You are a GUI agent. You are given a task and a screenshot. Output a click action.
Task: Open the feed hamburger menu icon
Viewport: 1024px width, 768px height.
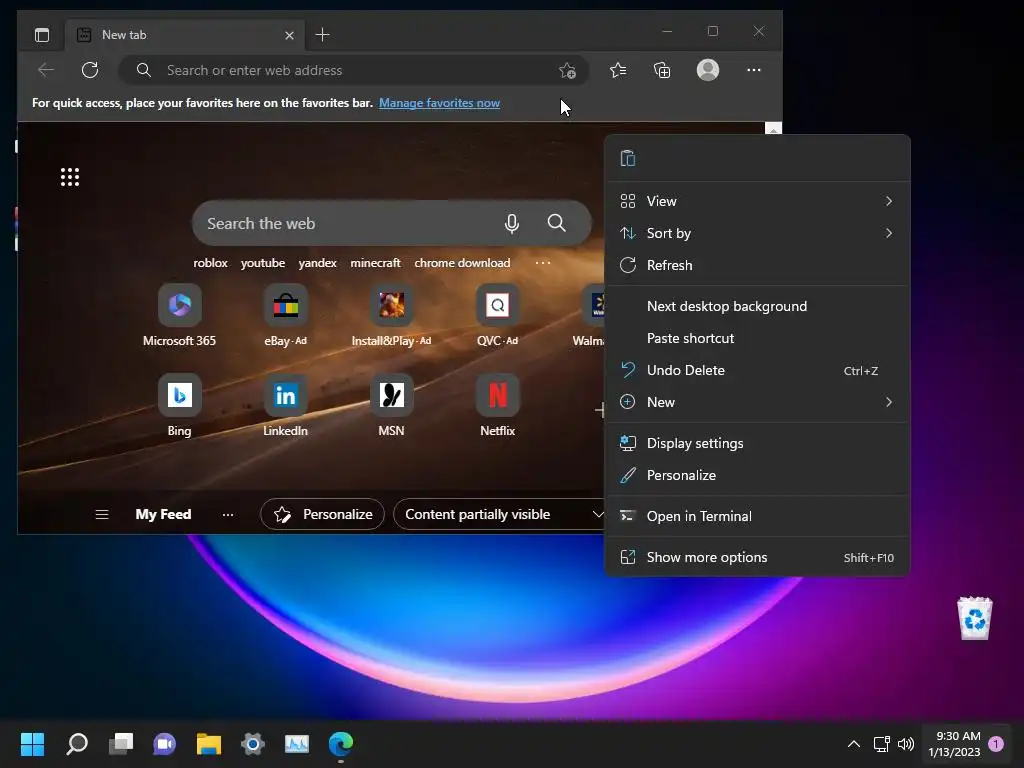(x=102, y=515)
